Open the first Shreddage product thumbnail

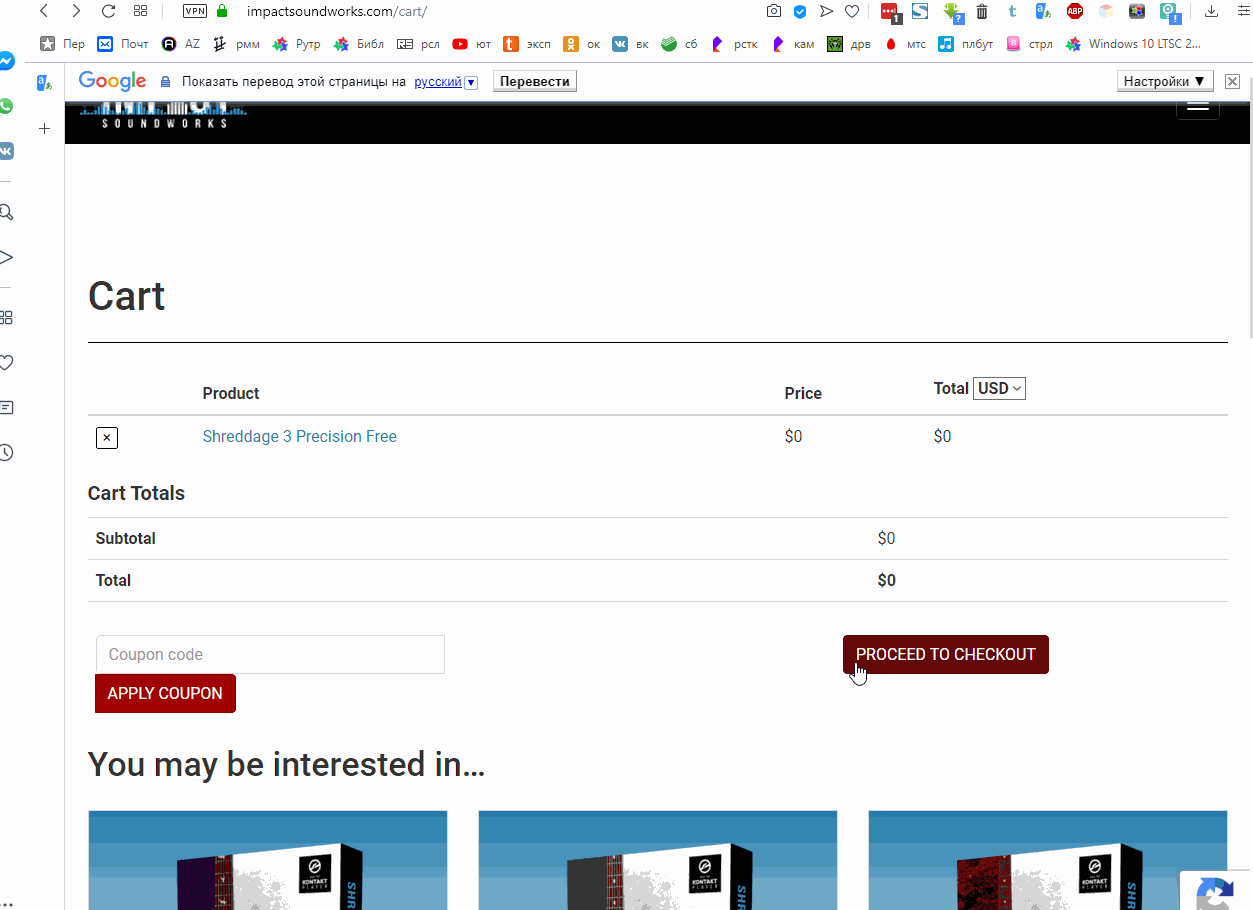click(268, 860)
